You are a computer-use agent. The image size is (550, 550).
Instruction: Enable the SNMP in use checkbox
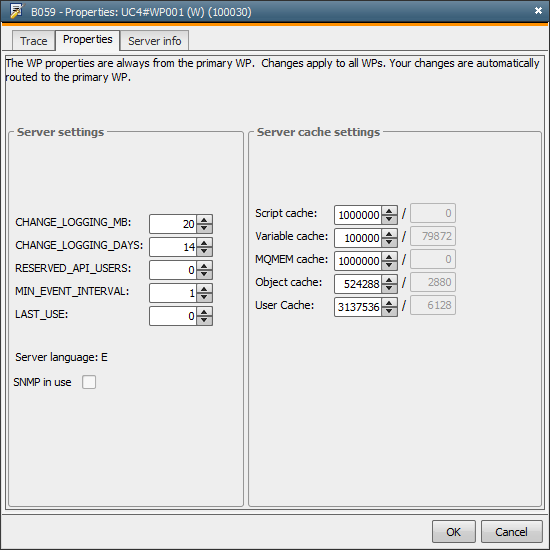coord(89,382)
